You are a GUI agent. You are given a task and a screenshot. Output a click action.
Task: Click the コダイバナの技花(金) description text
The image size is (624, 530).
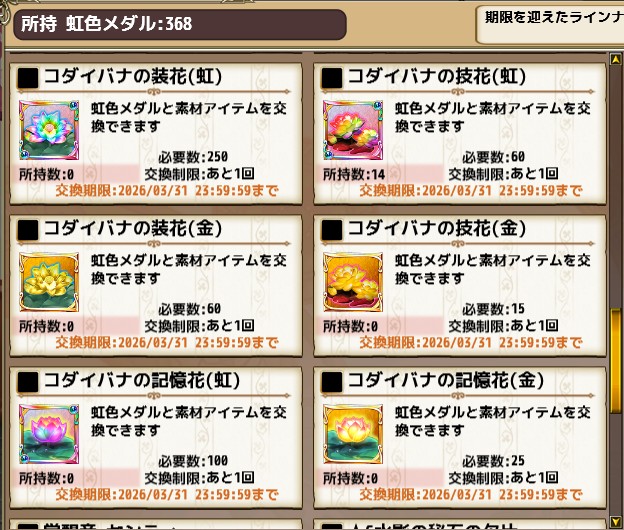[492, 269]
